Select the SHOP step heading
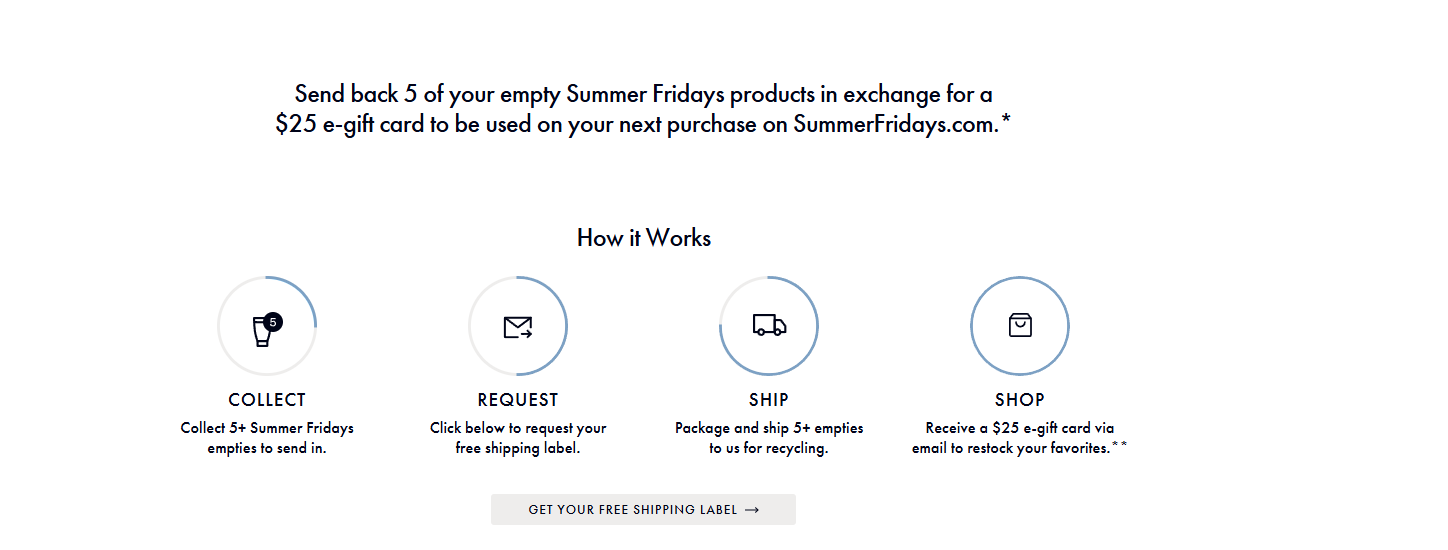The height and width of the screenshot is (550, 1448). pos(1020,400)
